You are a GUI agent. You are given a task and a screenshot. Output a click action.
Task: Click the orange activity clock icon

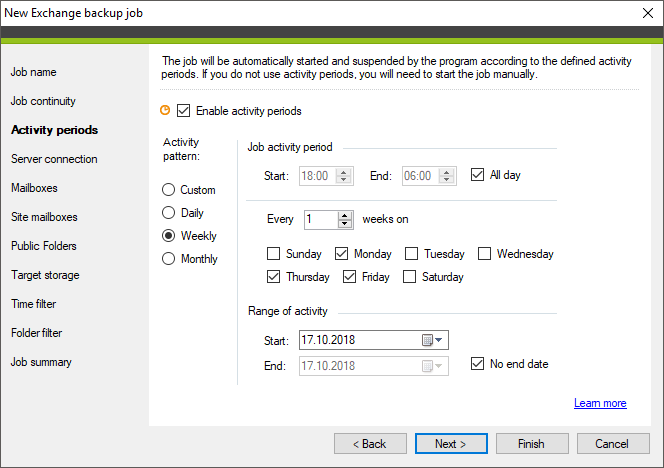click(x=165, y=111)
